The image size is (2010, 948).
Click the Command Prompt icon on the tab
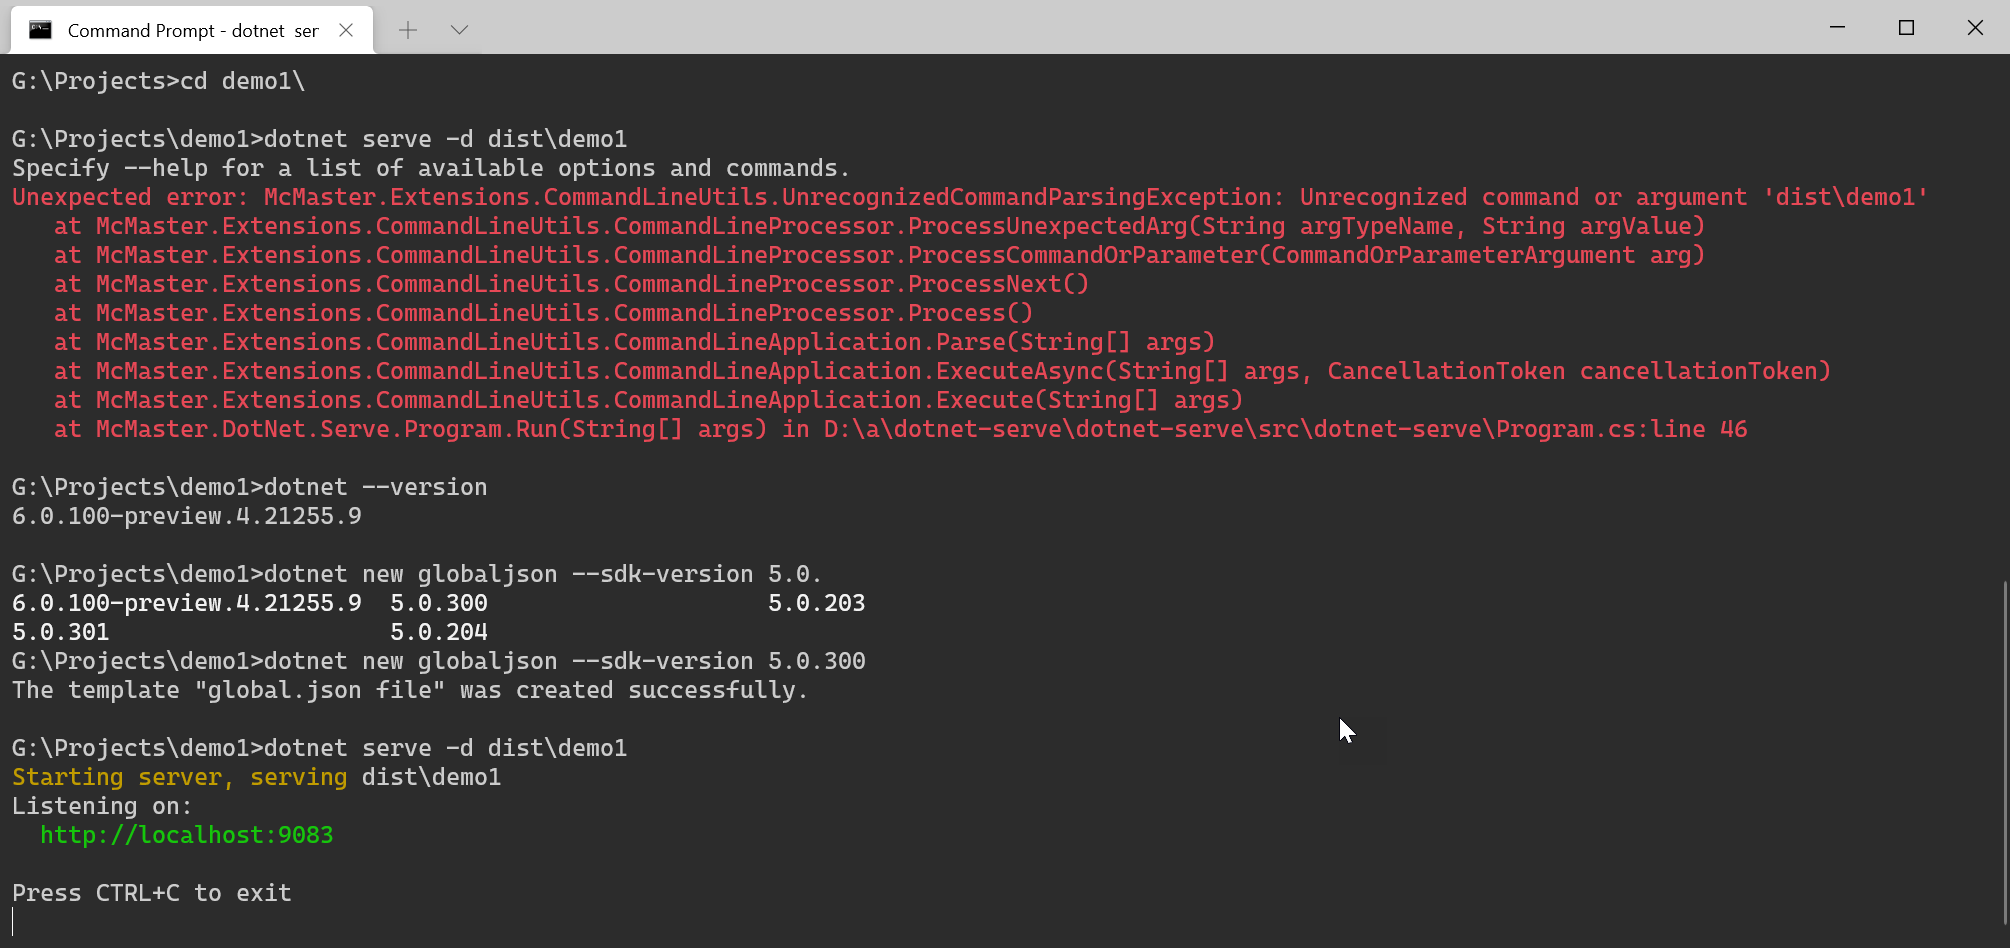click(40, 29)
